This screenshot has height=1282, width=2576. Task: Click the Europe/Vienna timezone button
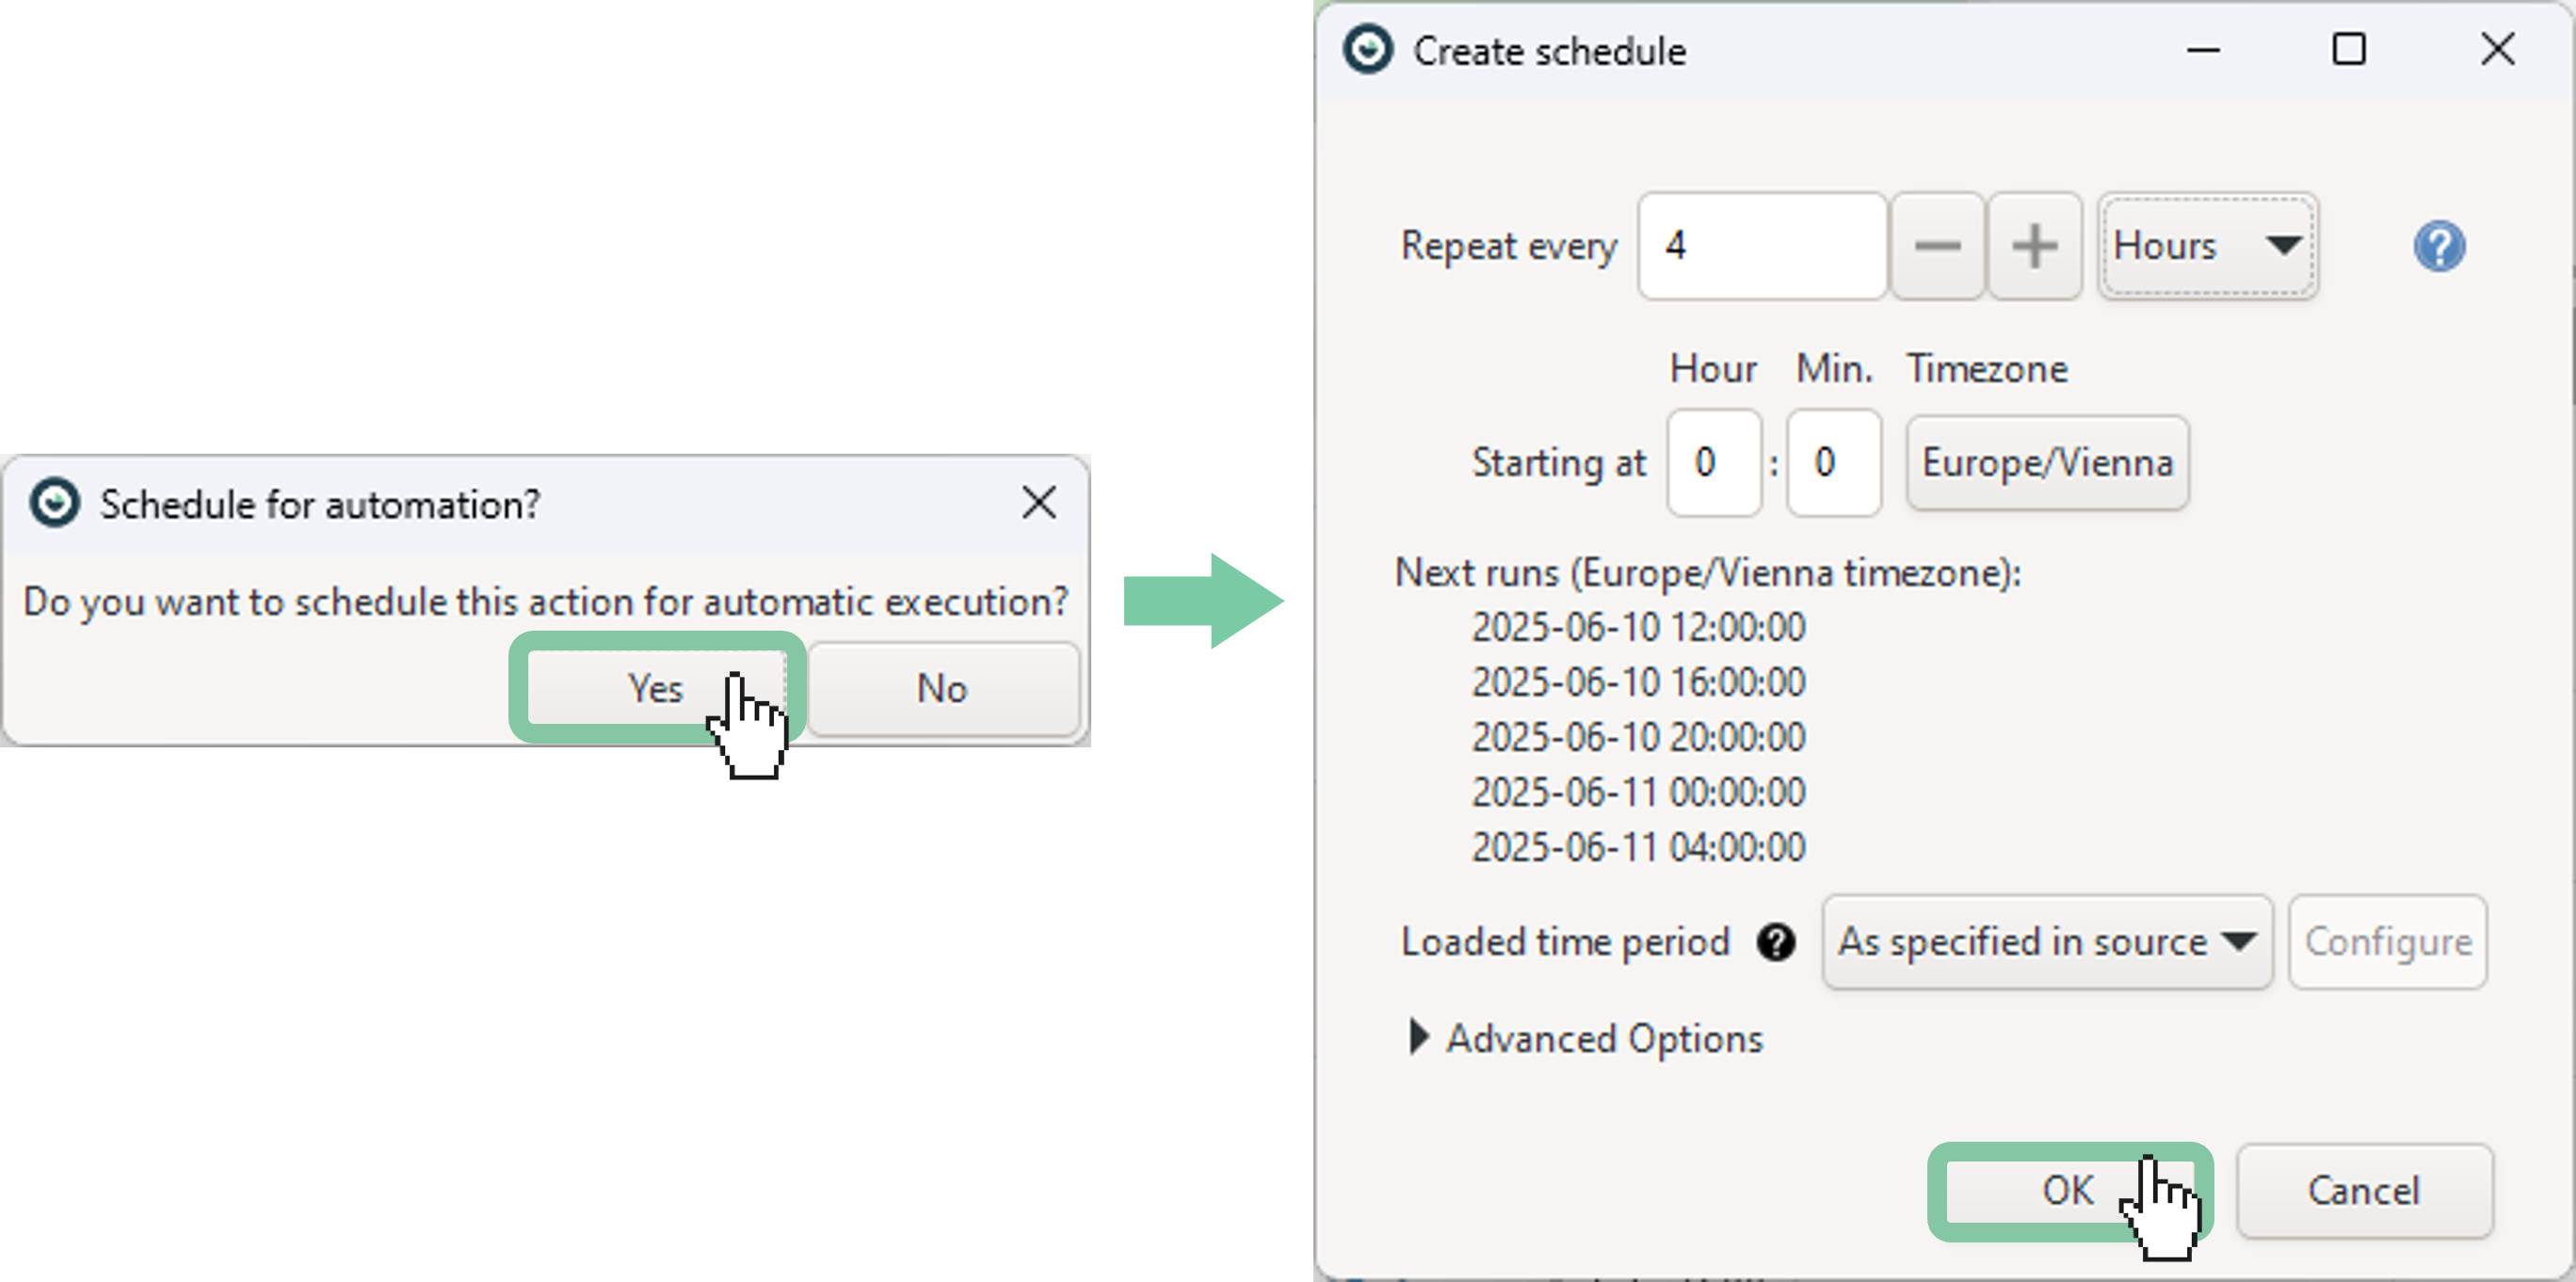click(x=2047, y=462)
